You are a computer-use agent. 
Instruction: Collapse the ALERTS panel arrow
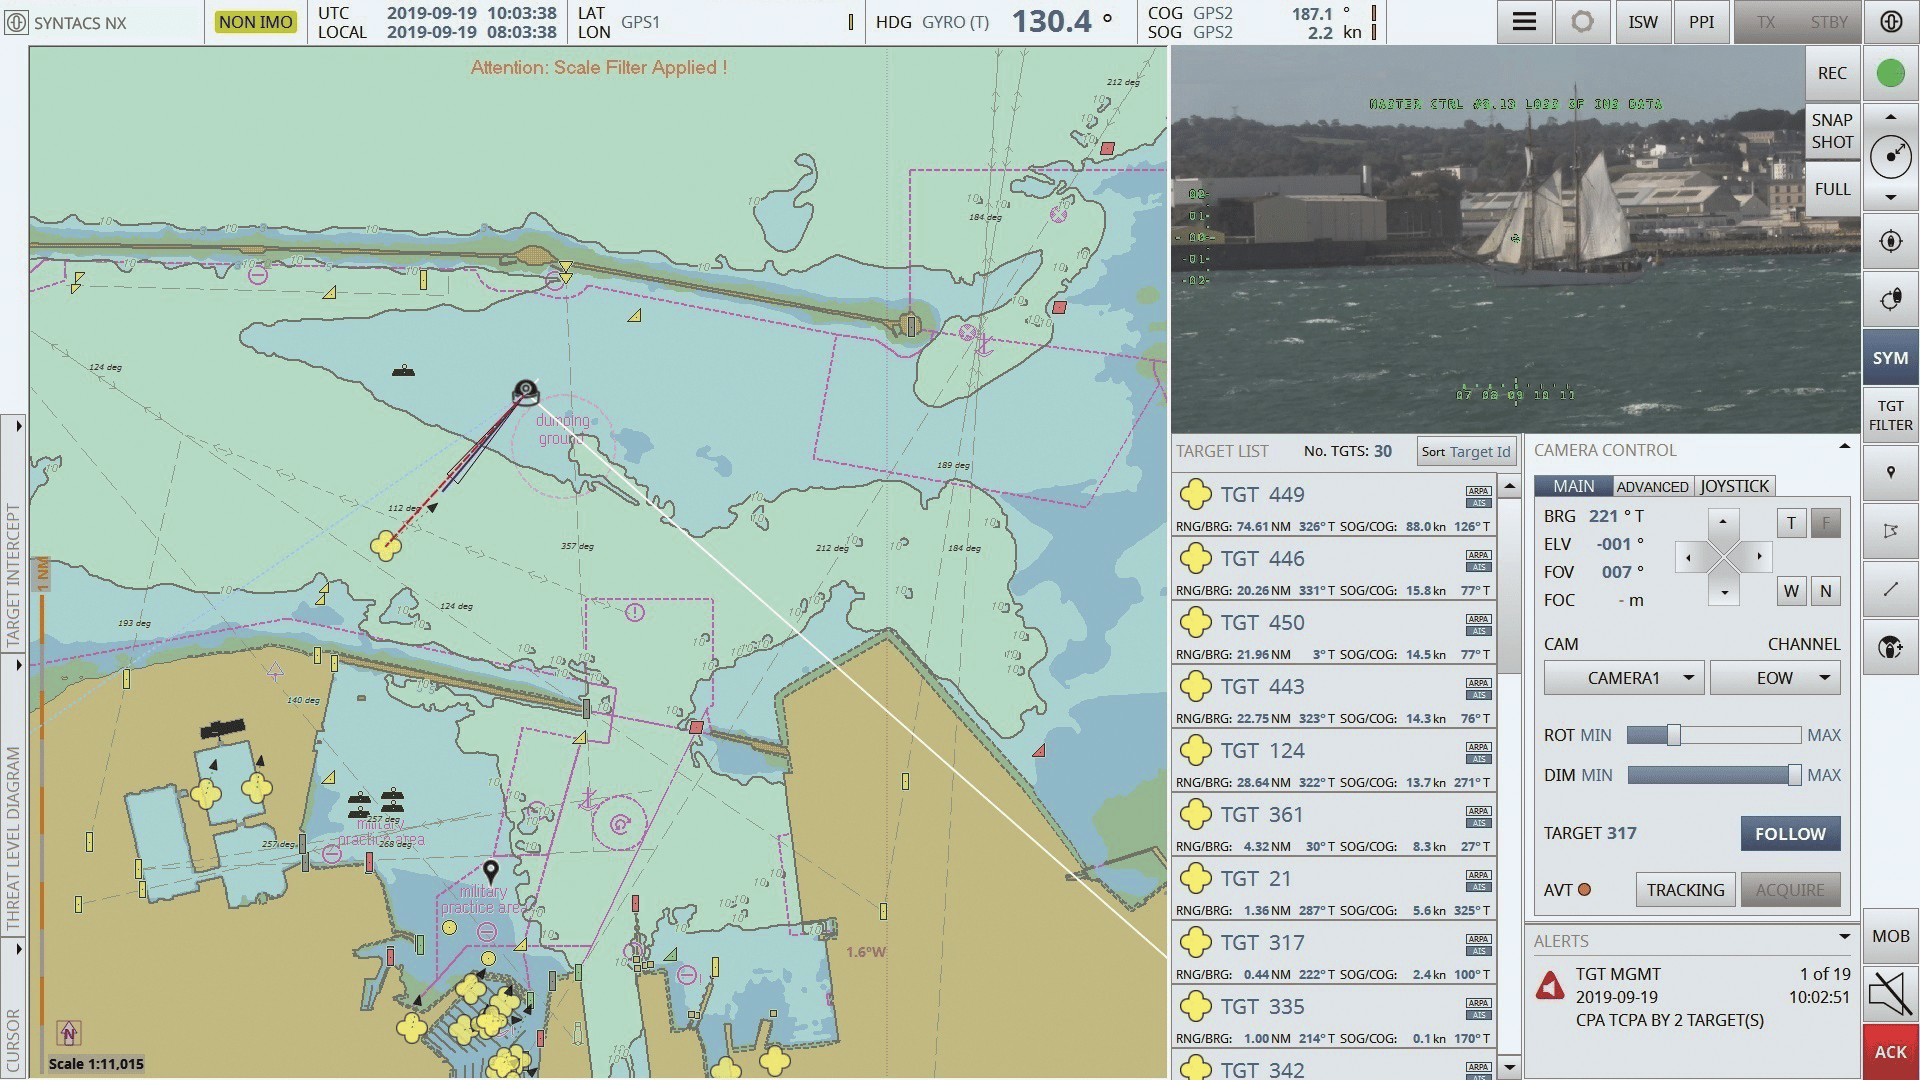[1844, 938]
